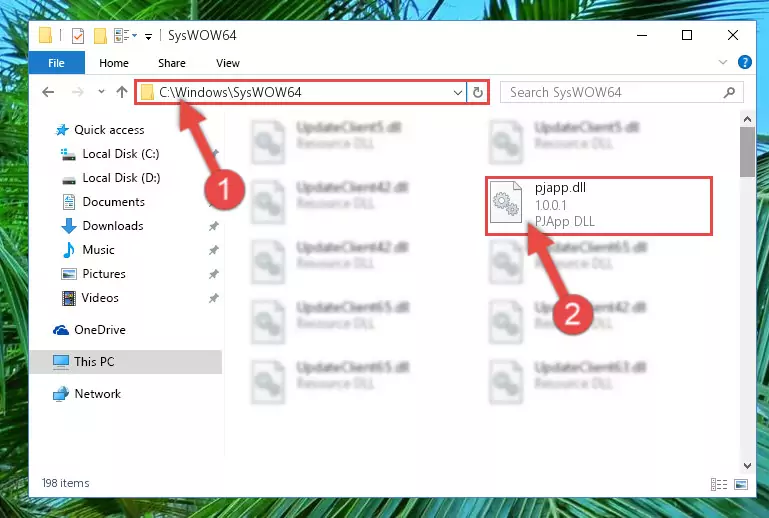The height and width of the screenshot is (518, 769).
Task: Click the Search SysWOW64 box
Action: pyautogui.click(x=621, y=92)
